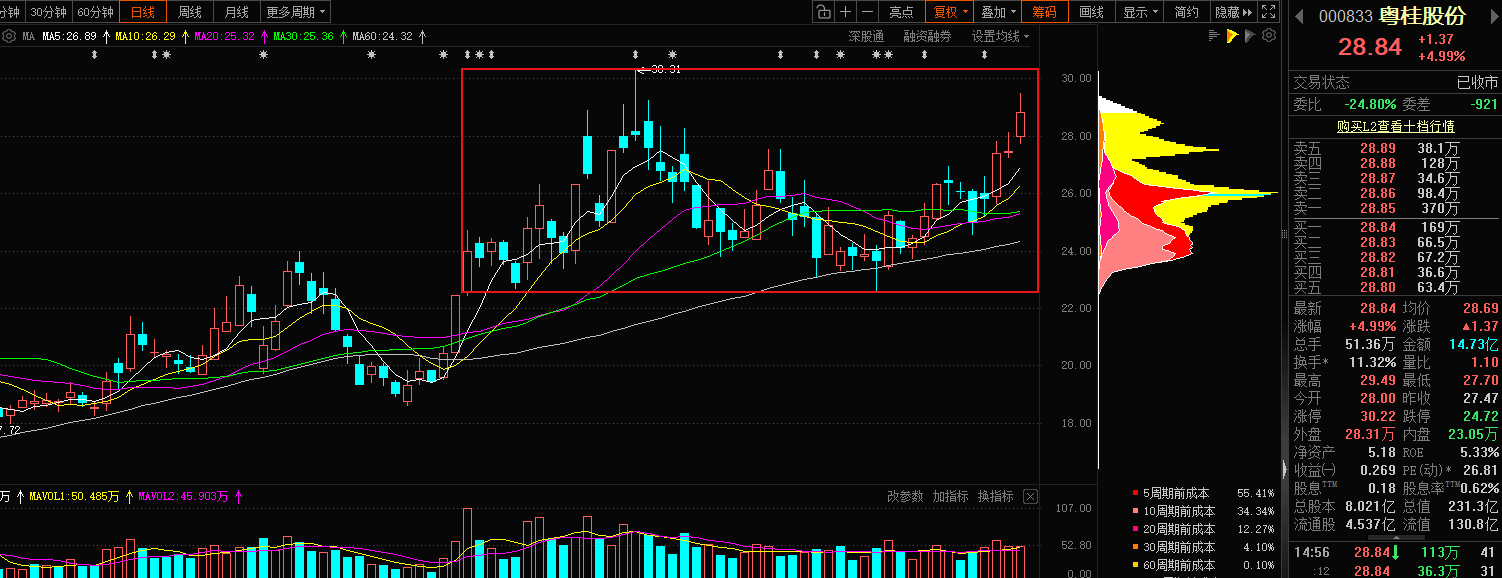Select the gray flame chip-distribution icon

coord(1251,36)
